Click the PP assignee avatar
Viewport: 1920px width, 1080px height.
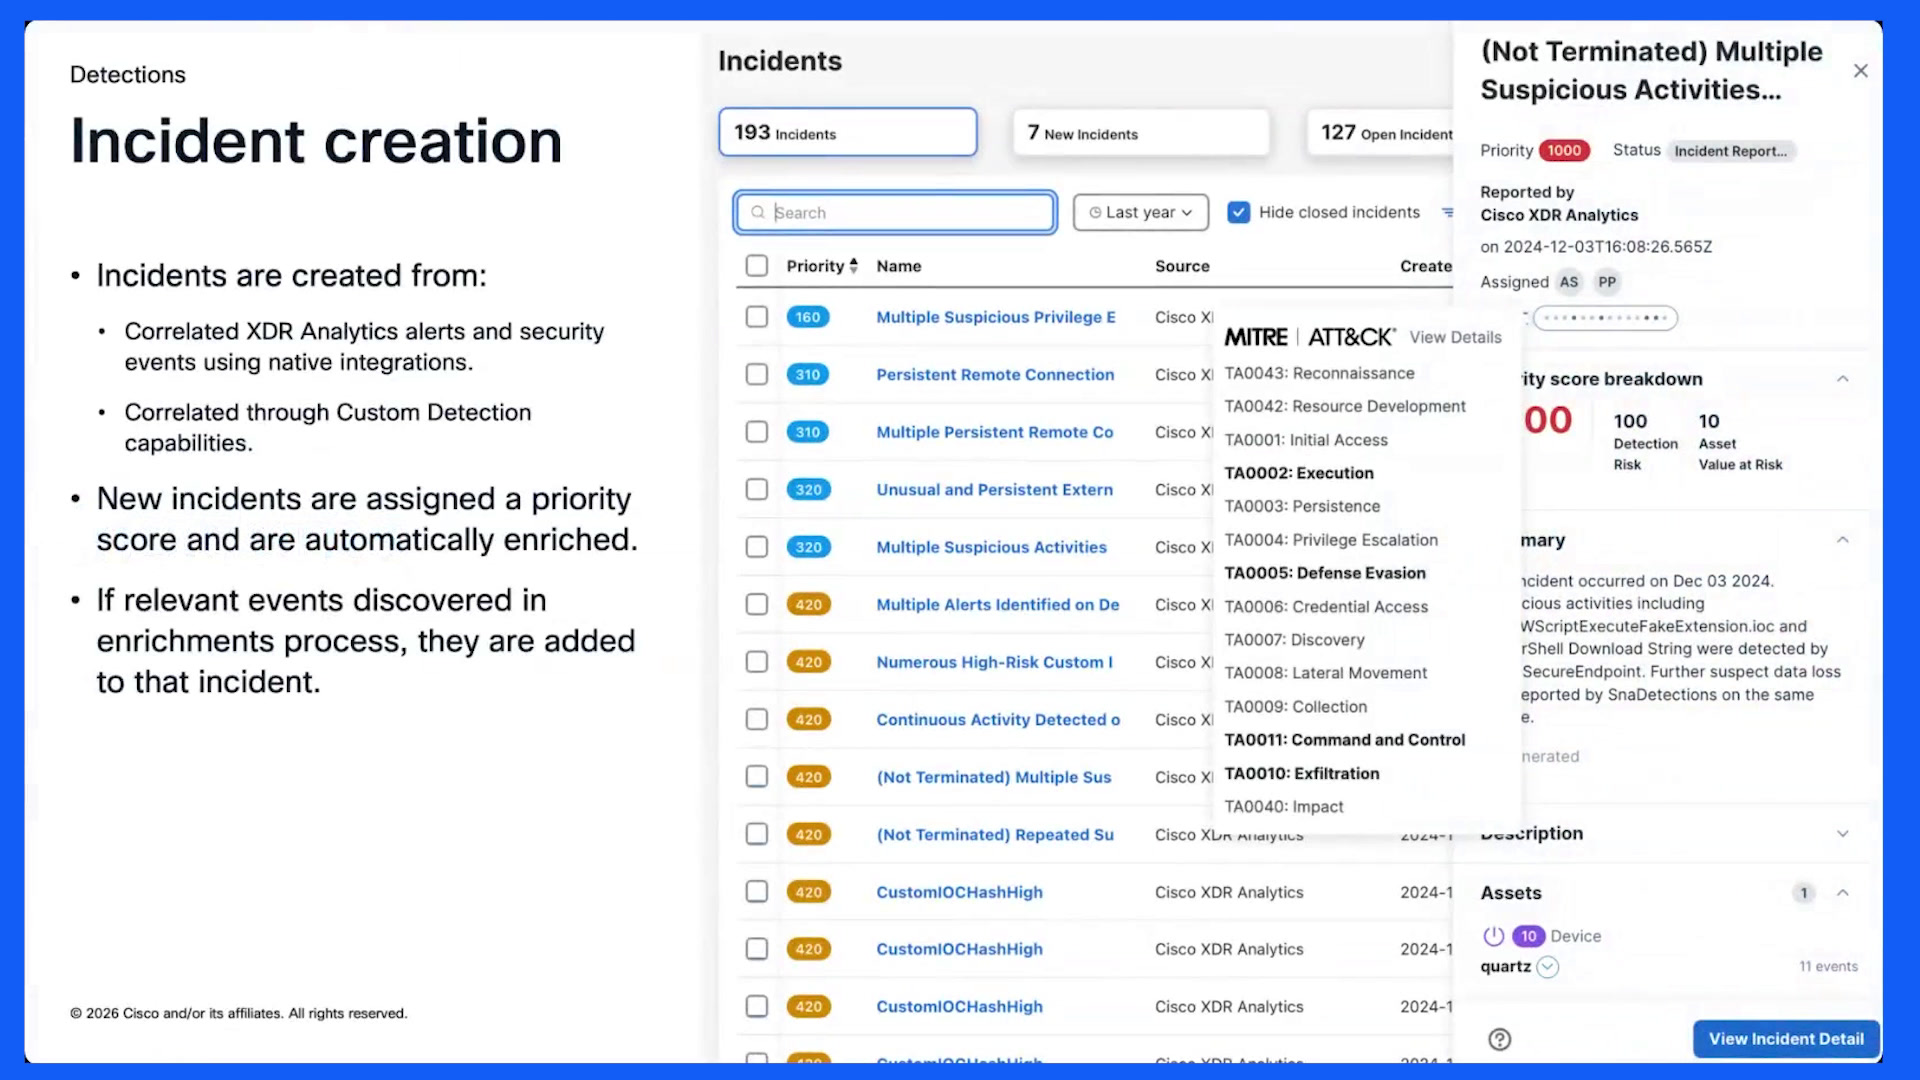[x=1607, y=282]
